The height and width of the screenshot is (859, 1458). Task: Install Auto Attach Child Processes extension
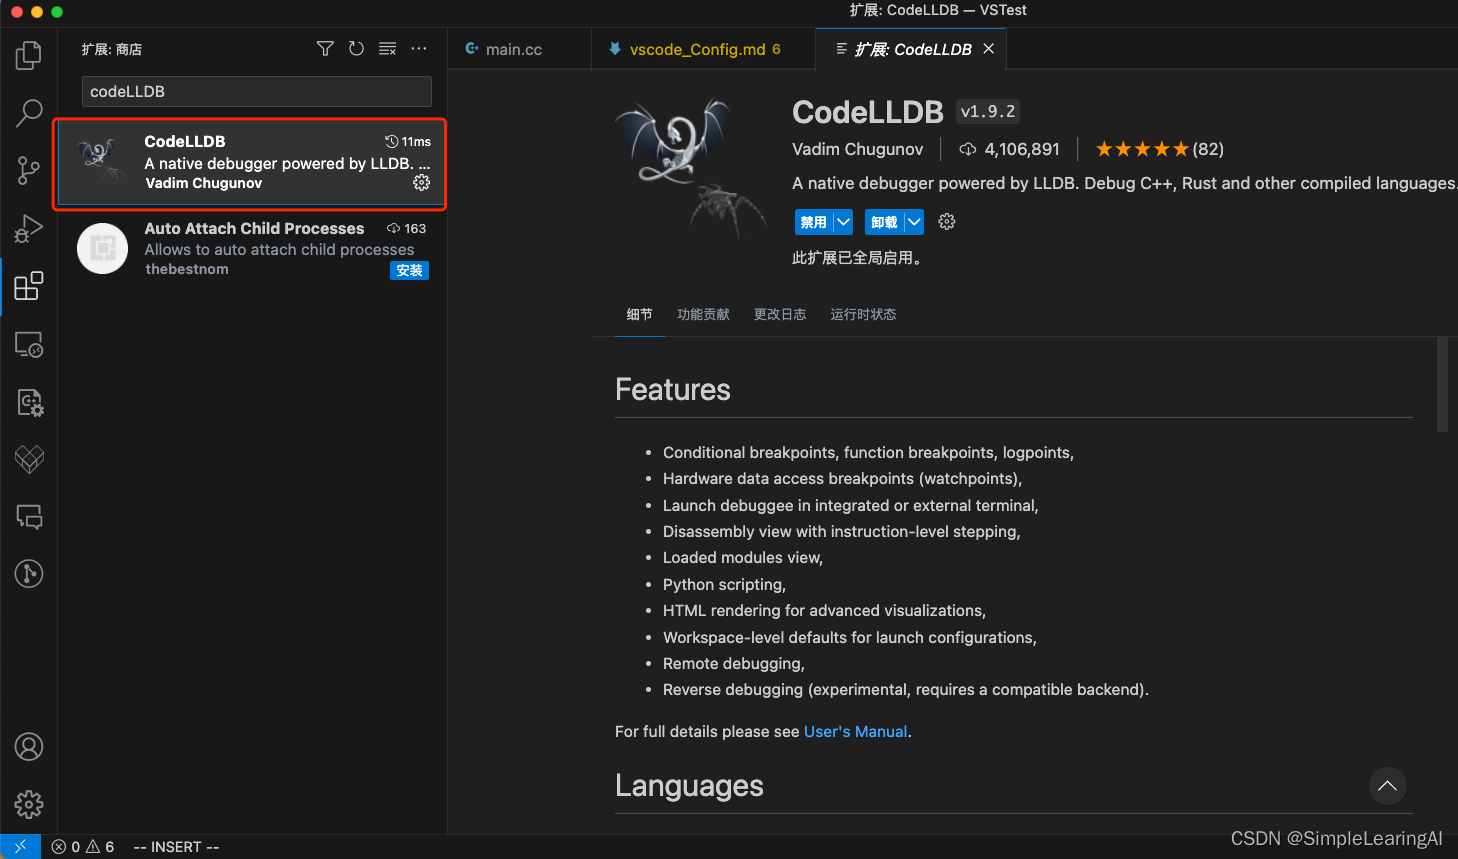click(x=409, y=271)
